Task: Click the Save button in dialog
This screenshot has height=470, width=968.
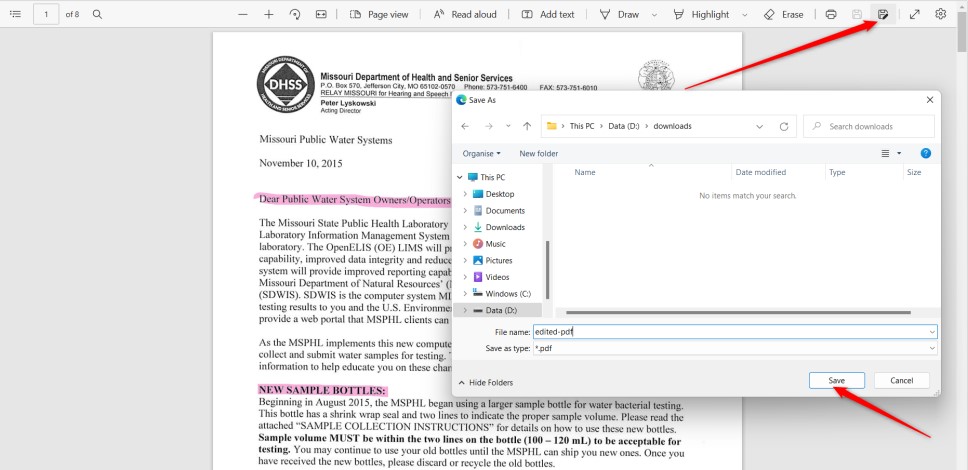Action: [837, 381]
